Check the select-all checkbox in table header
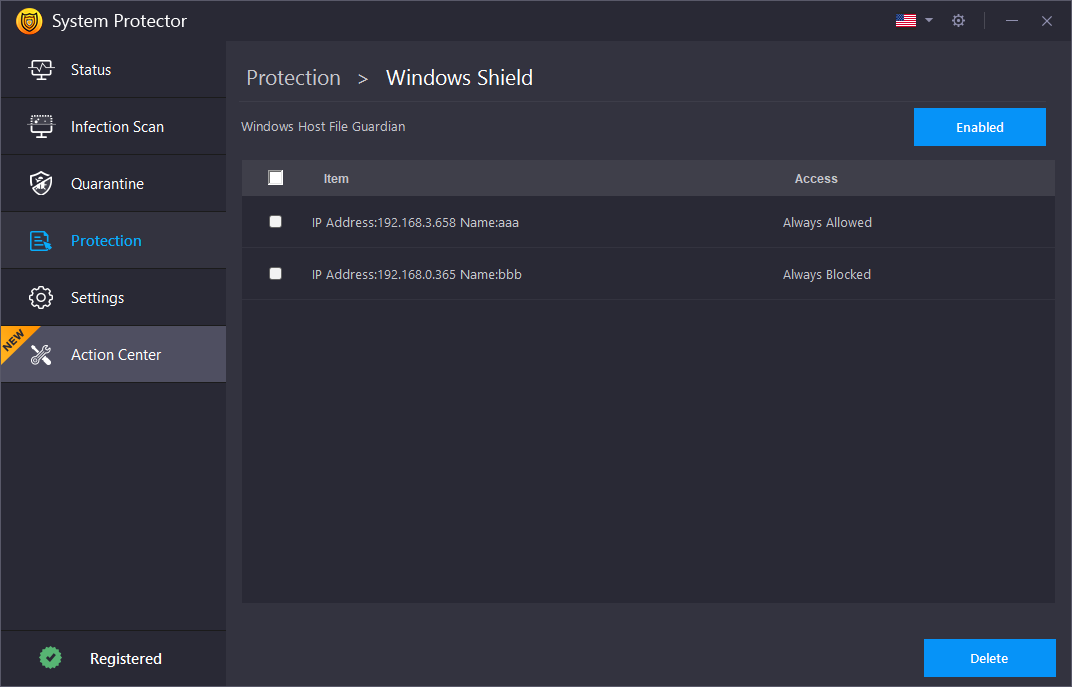1072x687 pixels. (x=275, y=177)
